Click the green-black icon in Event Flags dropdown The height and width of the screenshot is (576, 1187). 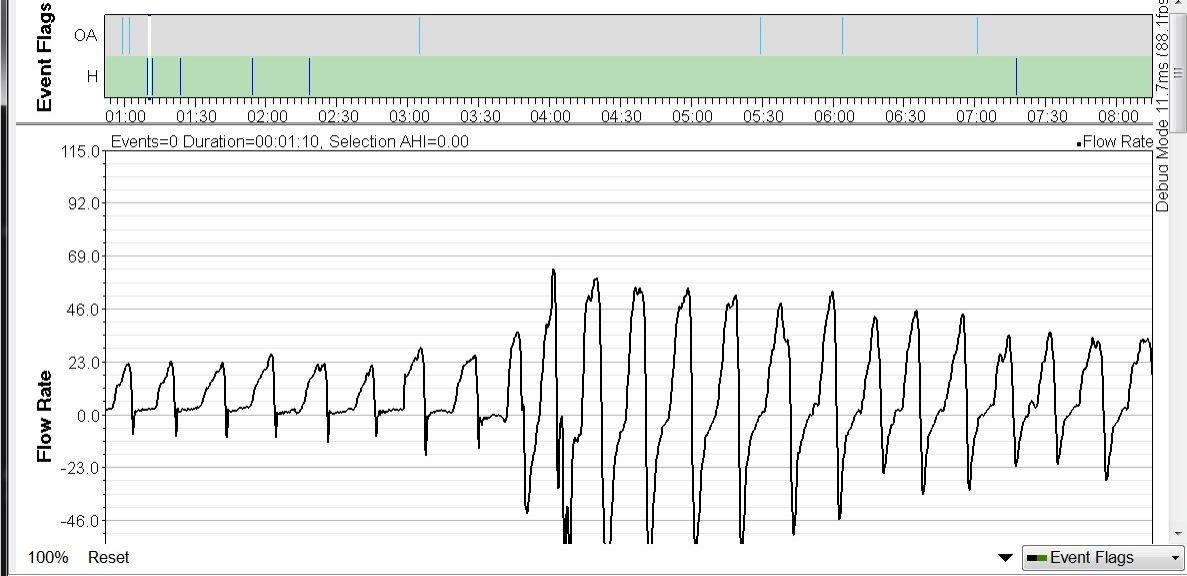pyautogui.click(x=1037, y=558)
